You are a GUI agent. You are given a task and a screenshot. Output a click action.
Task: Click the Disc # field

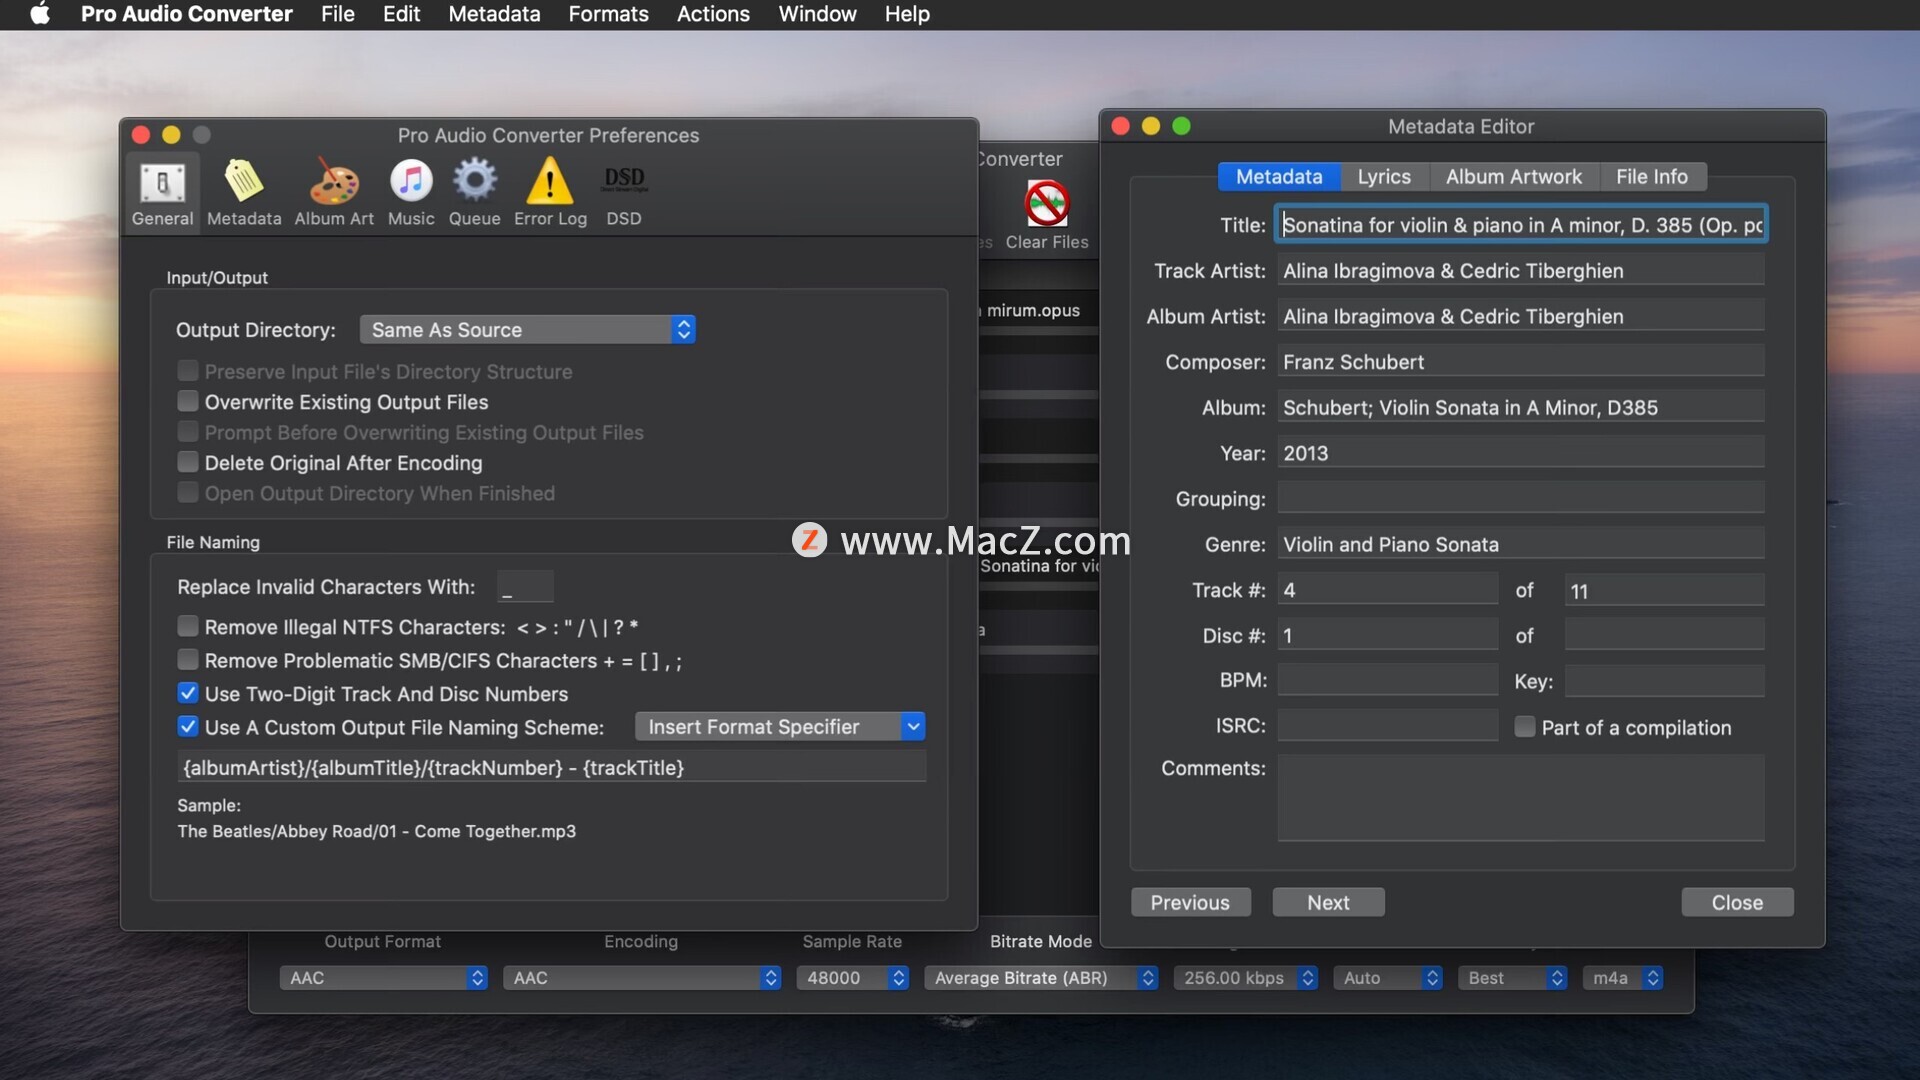click(1388, 635)
